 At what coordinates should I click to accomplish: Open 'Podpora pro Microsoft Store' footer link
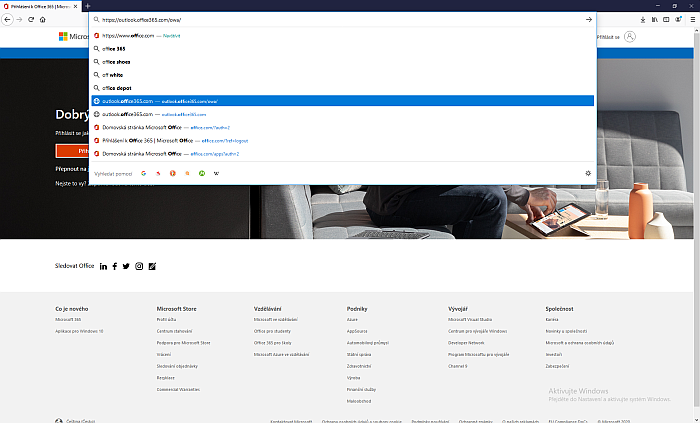(x=183, y=343)
